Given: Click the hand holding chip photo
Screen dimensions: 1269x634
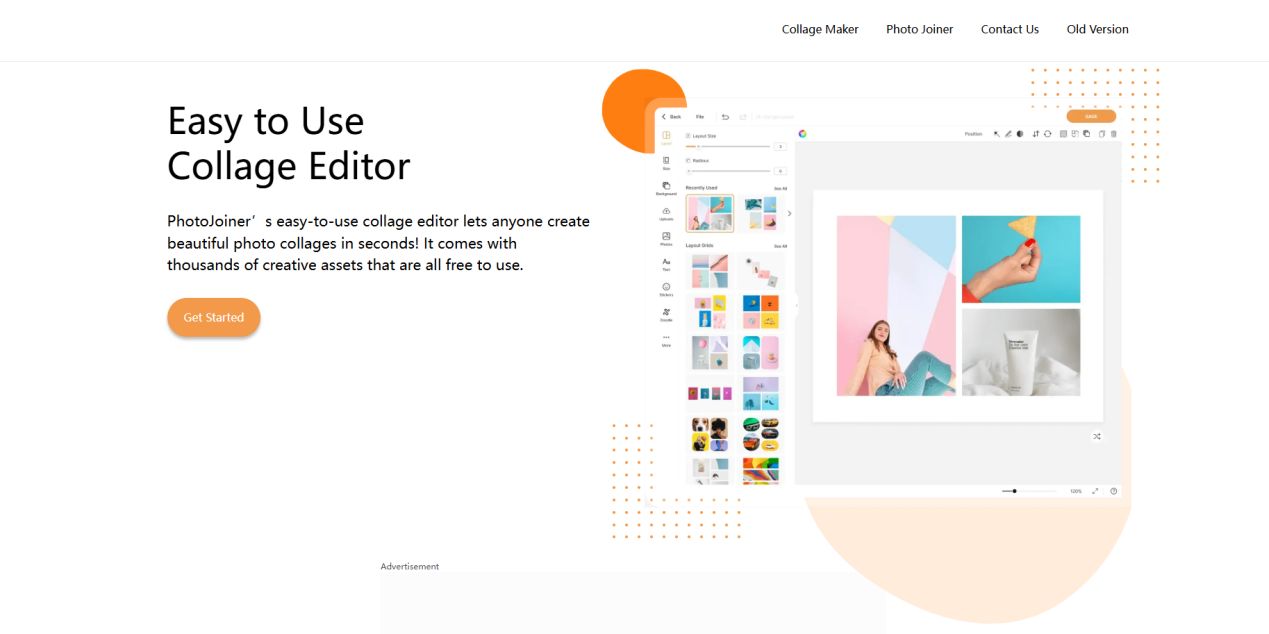Looking at the screenshot, I should tap(1021, 259).
